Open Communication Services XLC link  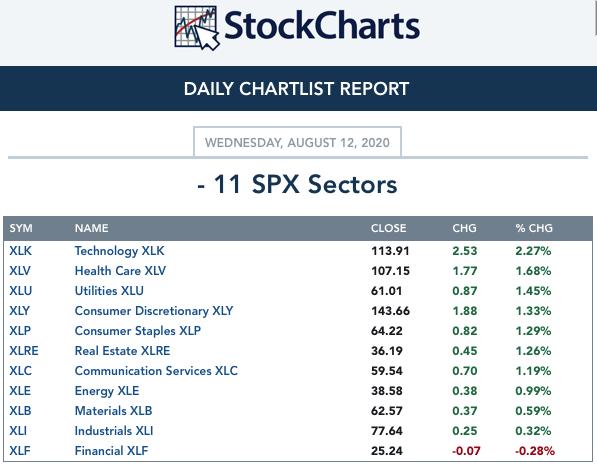coord(156,371)
